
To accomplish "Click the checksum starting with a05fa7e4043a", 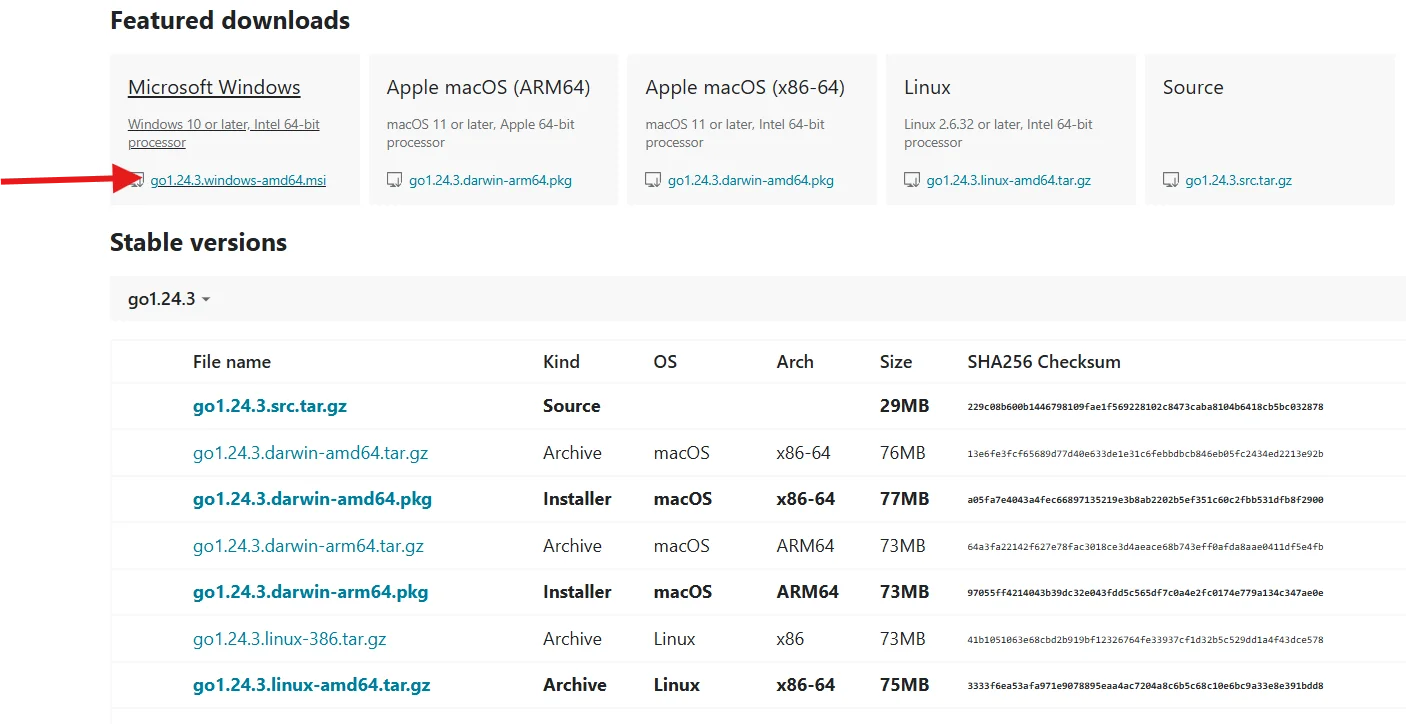I will coord(1146,500).
